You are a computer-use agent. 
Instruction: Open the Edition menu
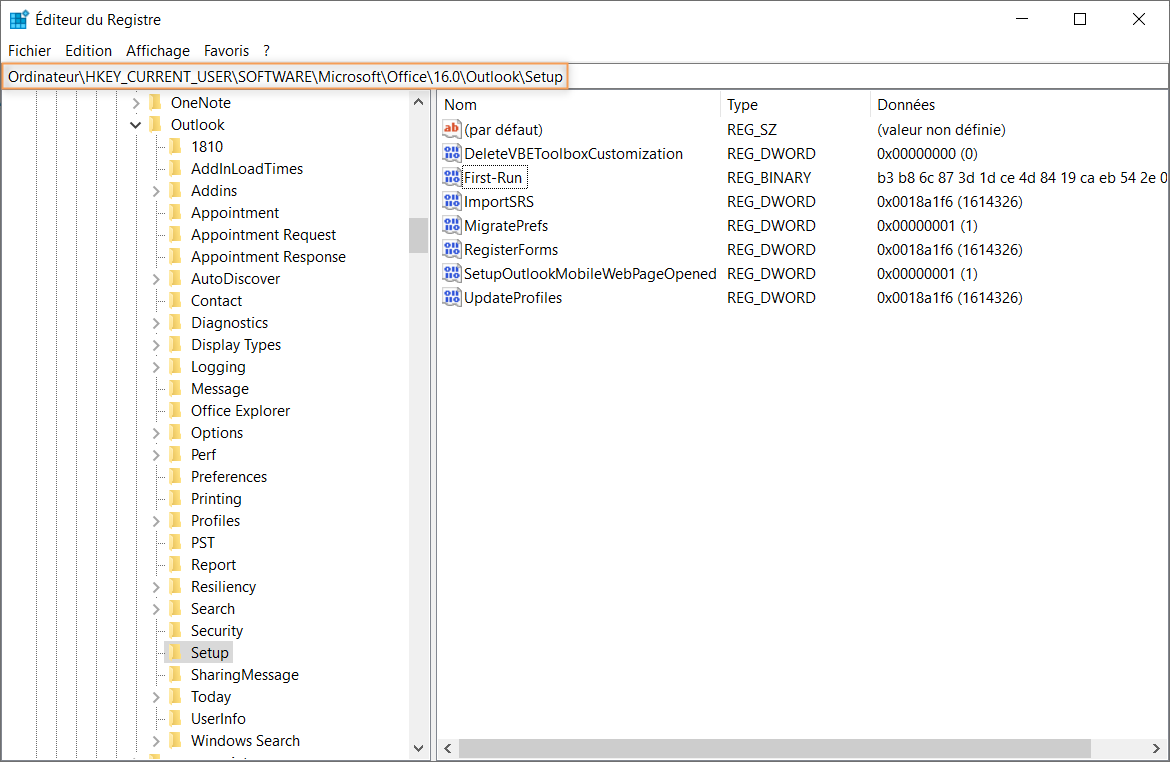pos(88,51)
